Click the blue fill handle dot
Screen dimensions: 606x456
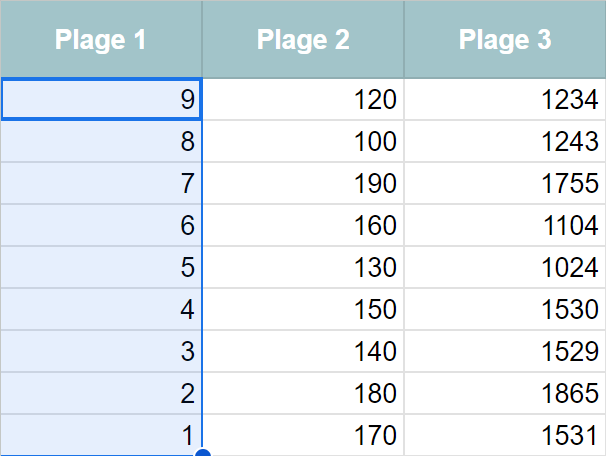pos(203,453)
